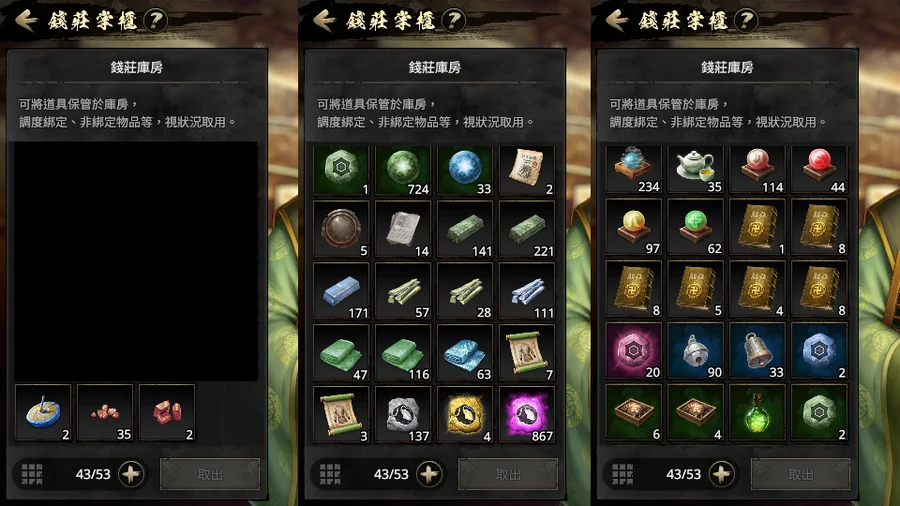Screen dimensions: 900x506
Task: Choose the blue cloth roll showing 63
Action: click(465, 353)
